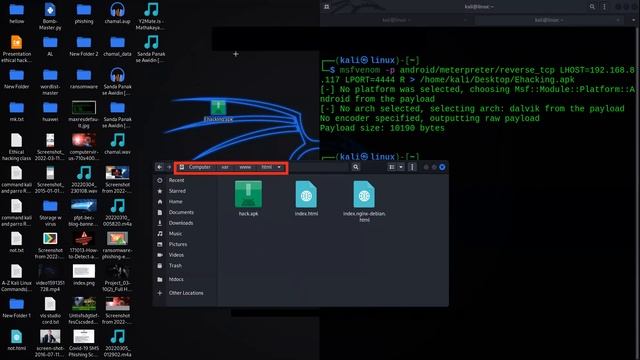Select the huawei desktop folder
640x360 pixels.
point(50,111)
